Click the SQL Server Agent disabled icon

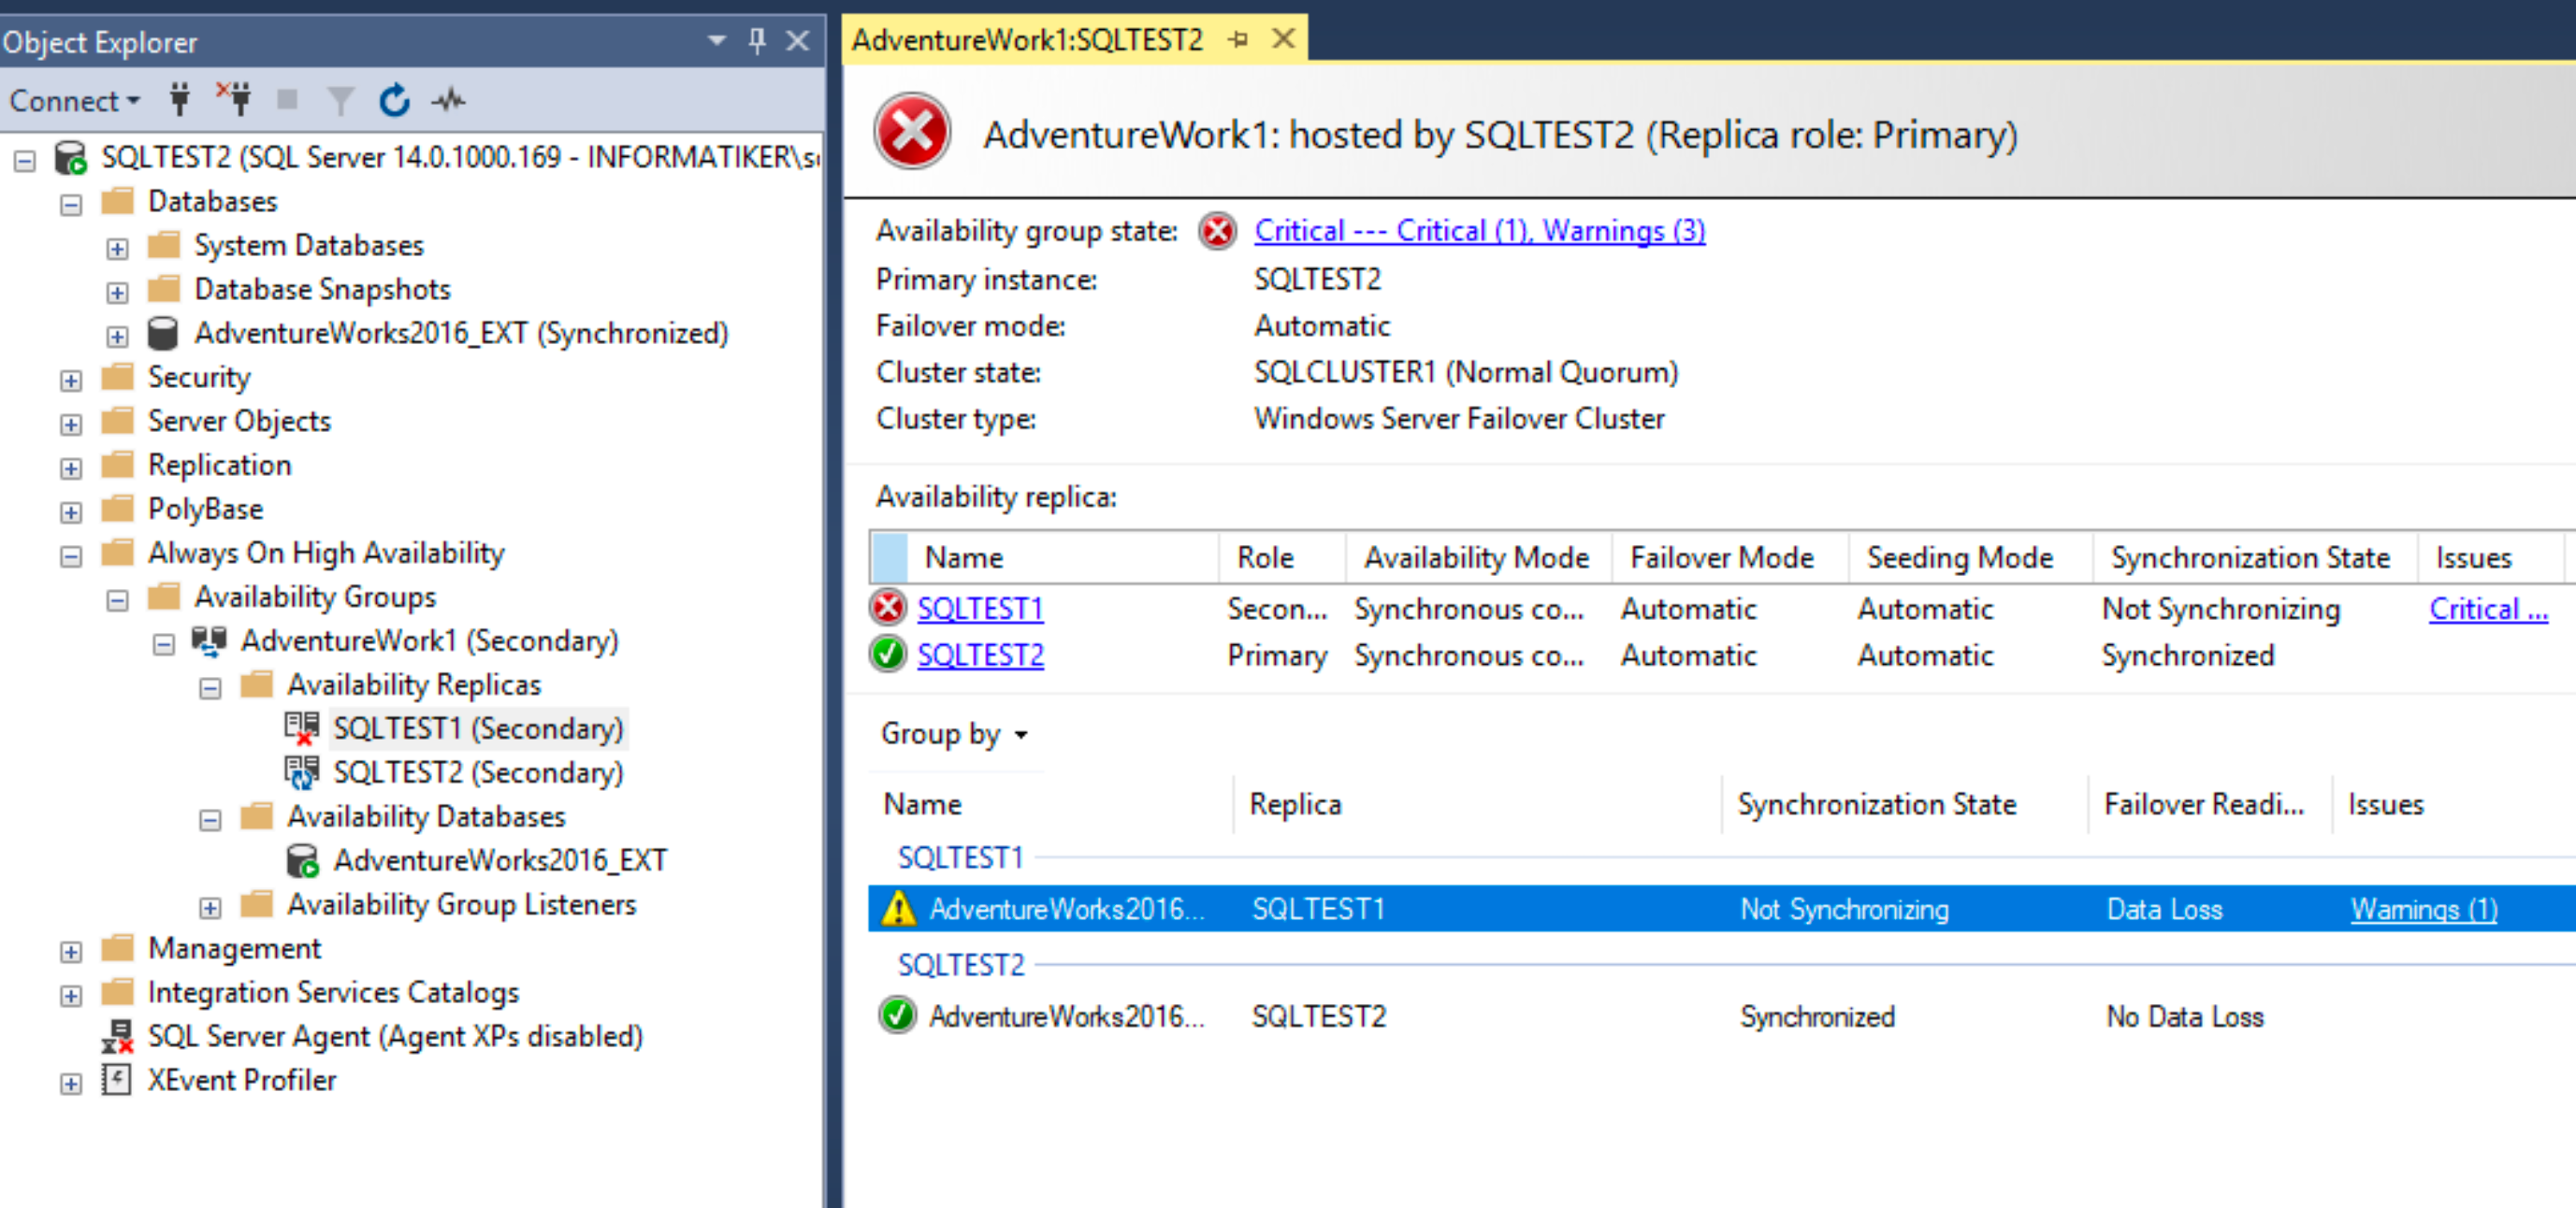coord(117,1036)
